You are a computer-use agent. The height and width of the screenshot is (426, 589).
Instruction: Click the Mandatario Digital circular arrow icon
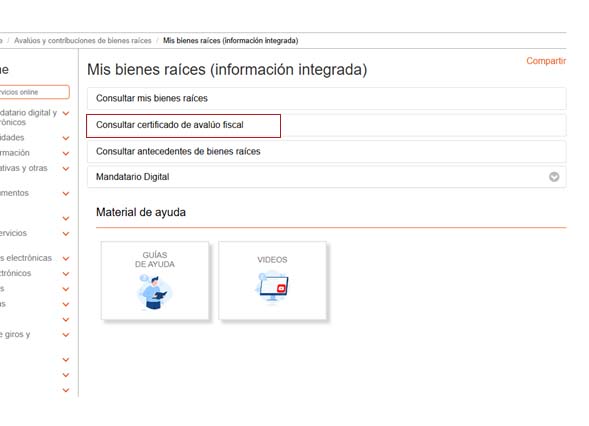554,177
